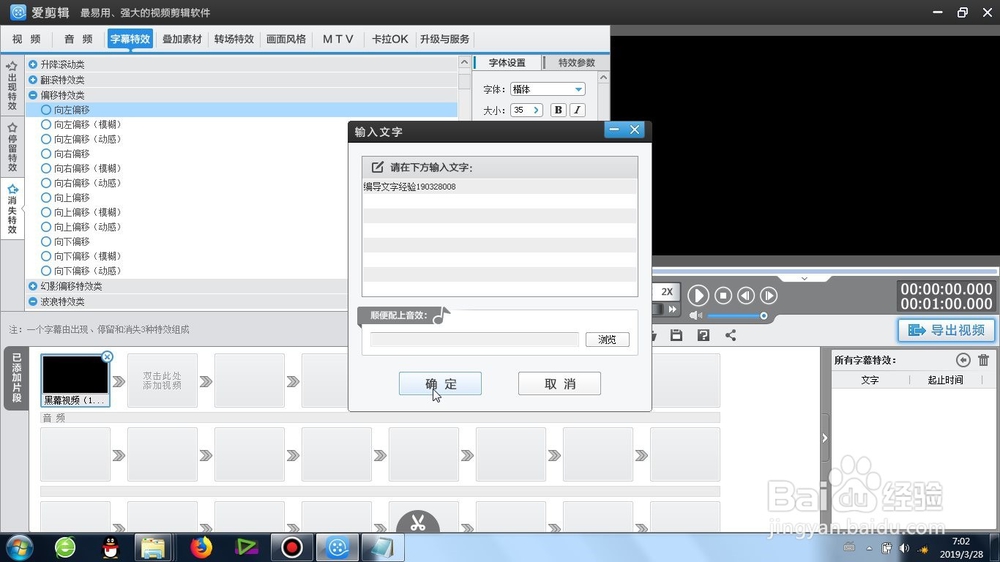Expand the 升降滚动类 category

pos(33,64)
